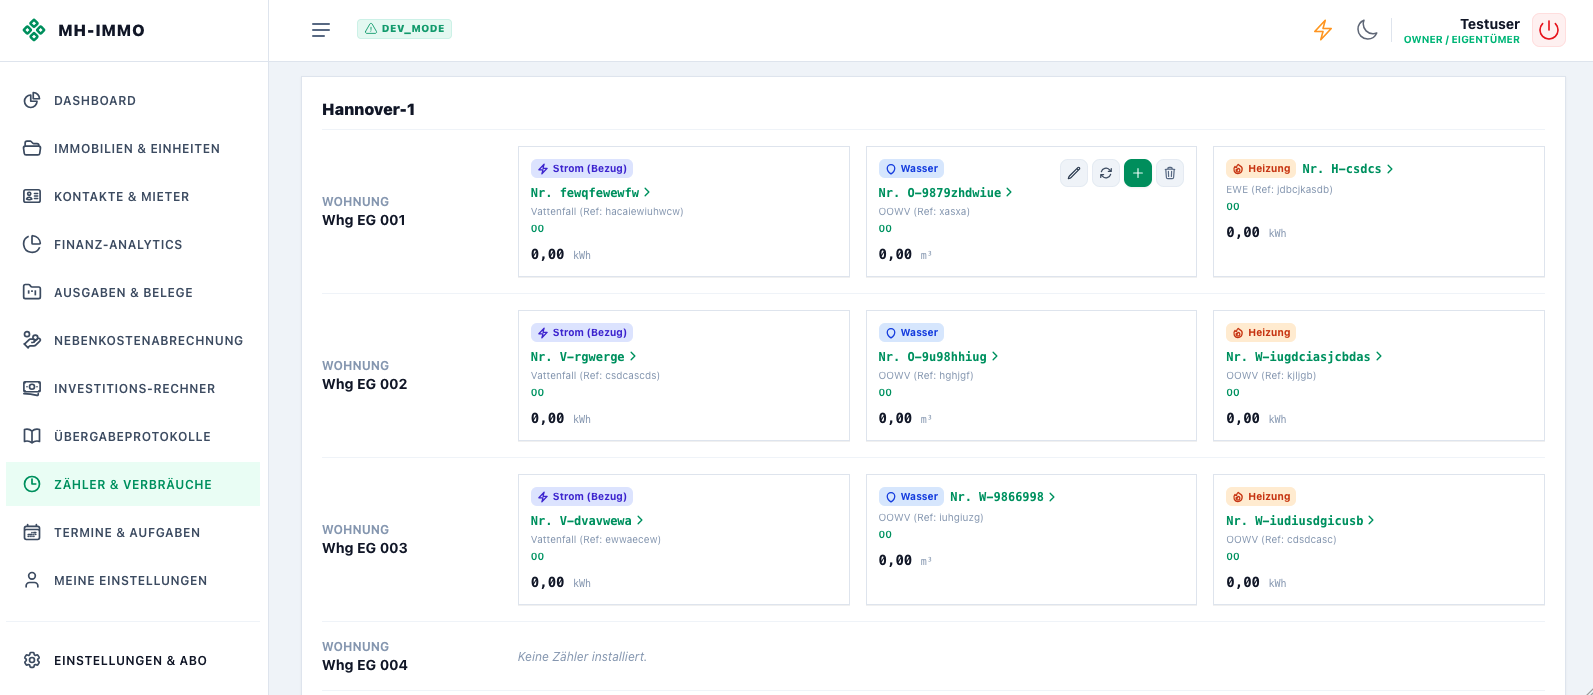Image resolution: width=1593 pixels, height=695 pixels.
Task: Open heating meter Nr. W-iudiusdgicusb
Action: coord(1300,520)
